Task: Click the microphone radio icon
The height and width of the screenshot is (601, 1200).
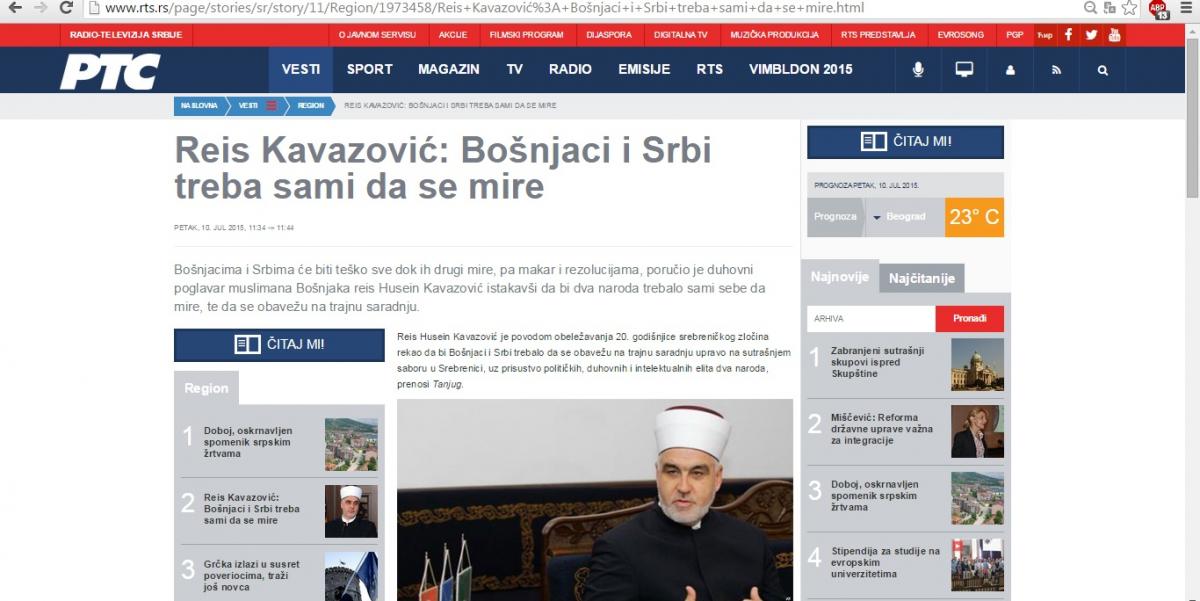Action: pos(918,70)
